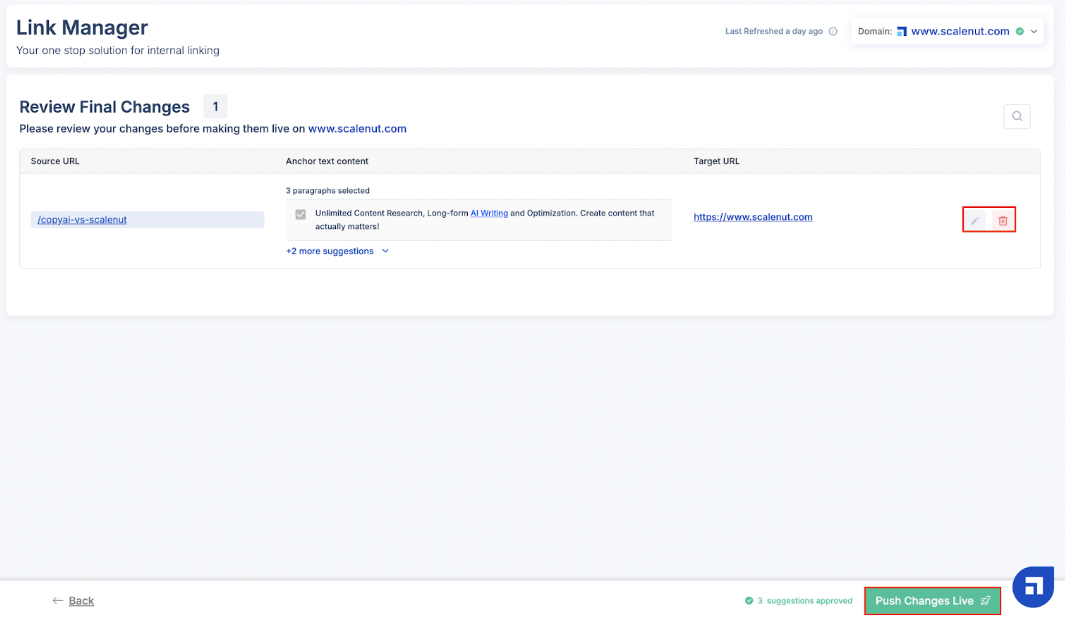Click the Target URL column header
Screen dimensions: 1065x632
(717, 161)
